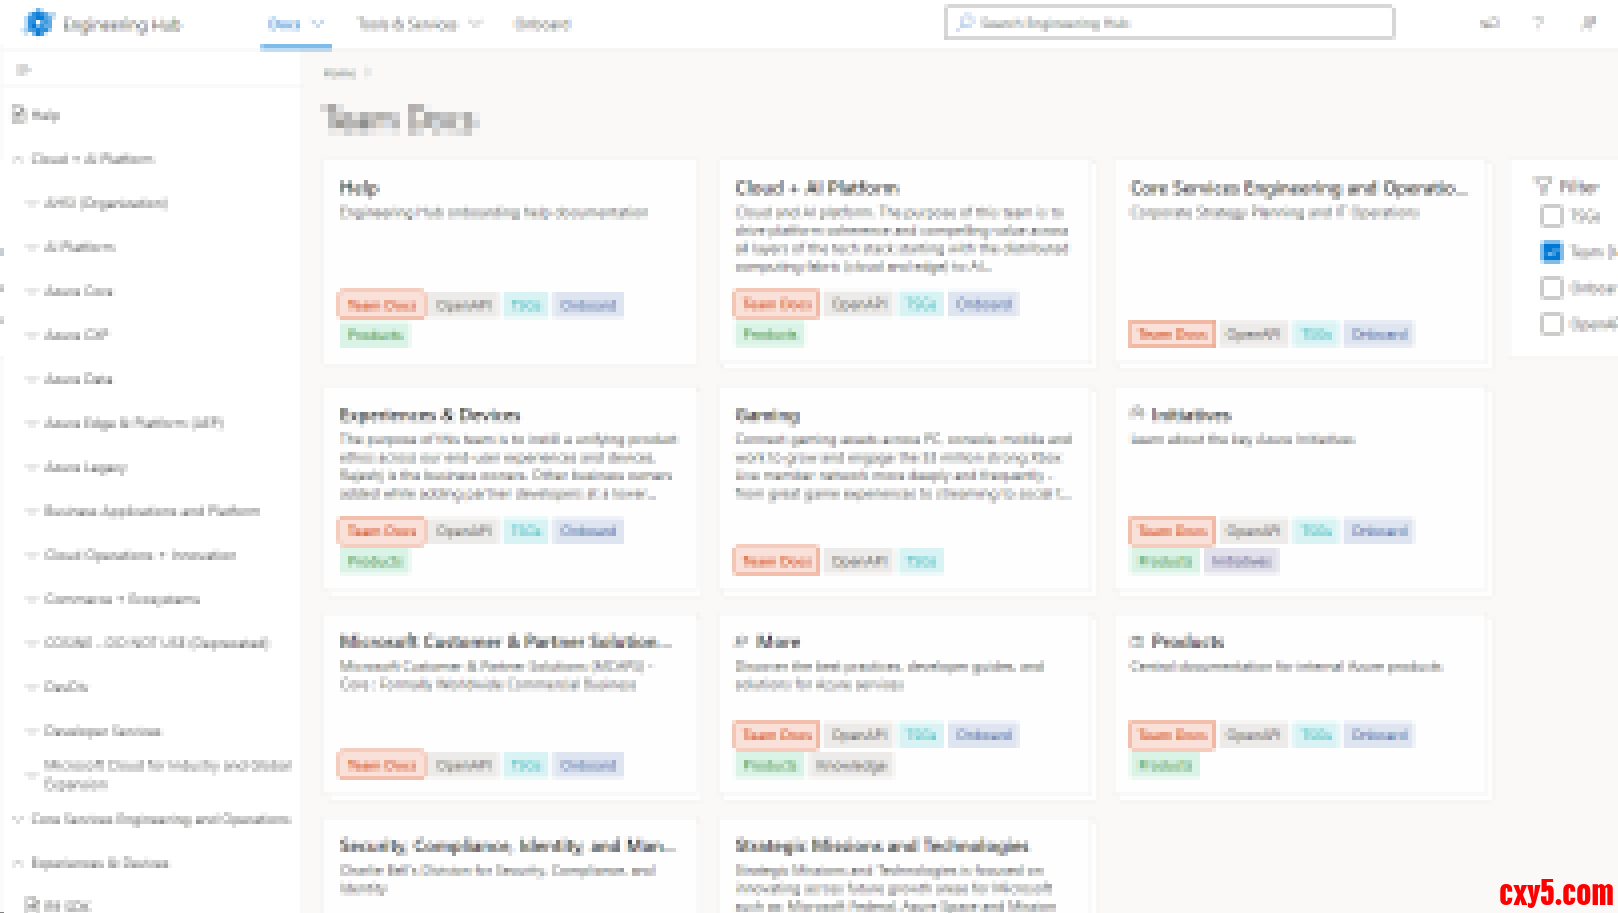Enable the TSGs filter checkbox
The width and height of the screenshot is (1618, 913).
click(1551, 216)
